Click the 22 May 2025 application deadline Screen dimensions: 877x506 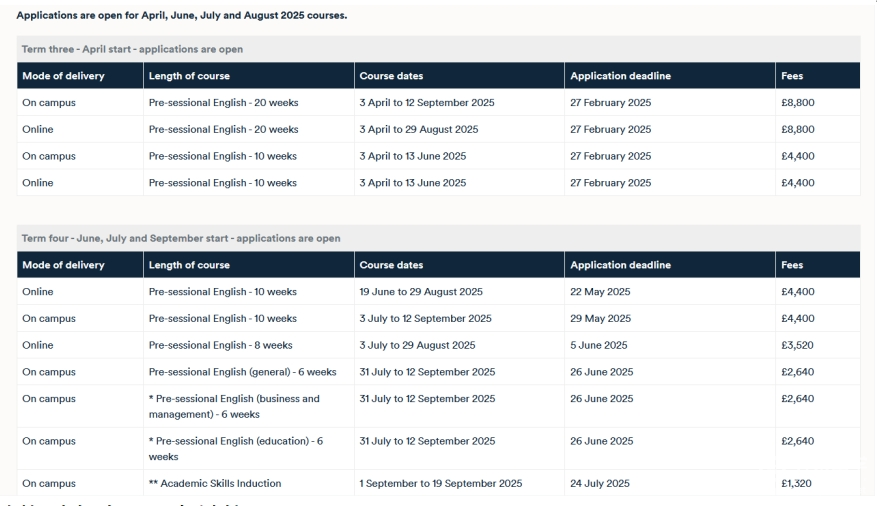600,292
